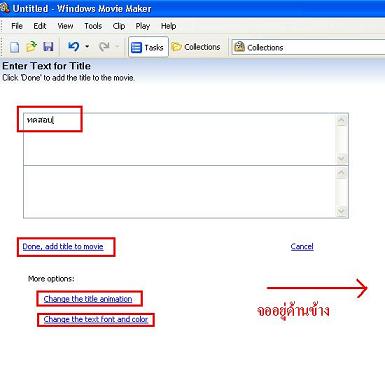Image resolution: width=385 pixels, height=378 pixels.
Task: Open the File menu
Action: point(17,26)
